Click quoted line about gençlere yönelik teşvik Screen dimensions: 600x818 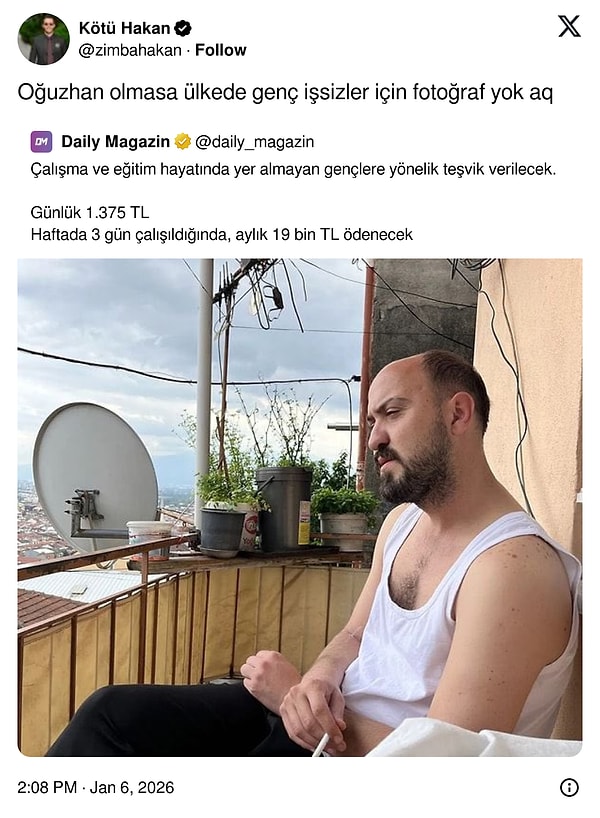(x=293, y=170)
